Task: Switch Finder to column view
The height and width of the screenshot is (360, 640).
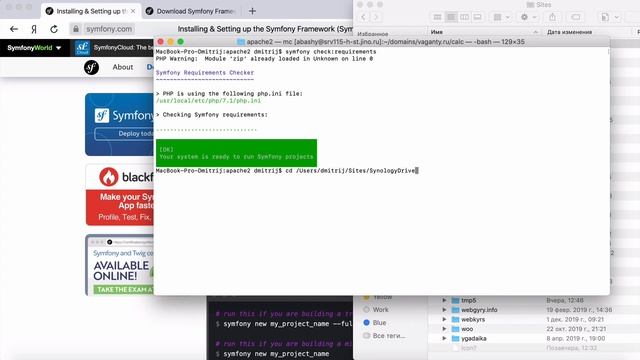Action: (464, 17)
